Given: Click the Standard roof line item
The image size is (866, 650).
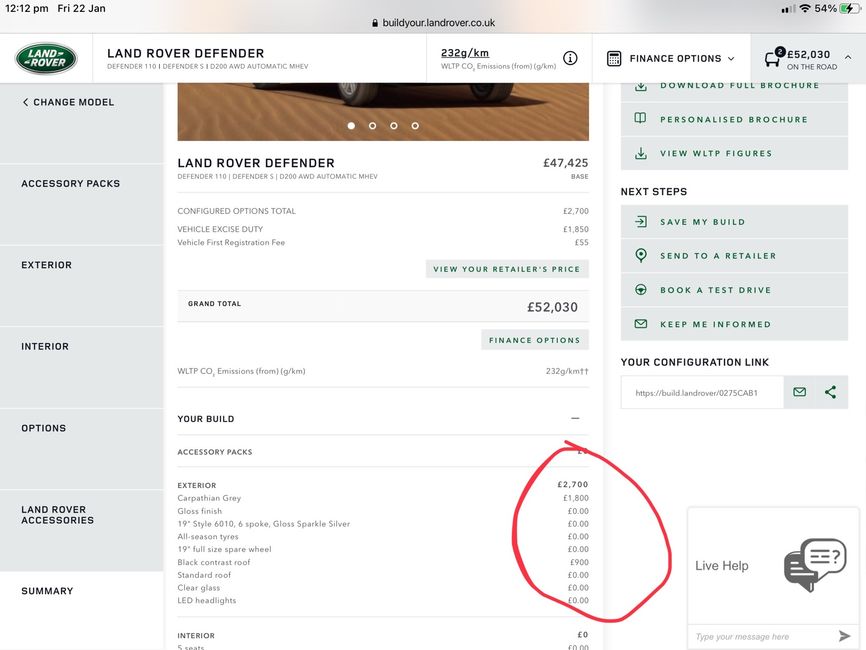Looking at the screenshot, I should click(x=383, y=575).
